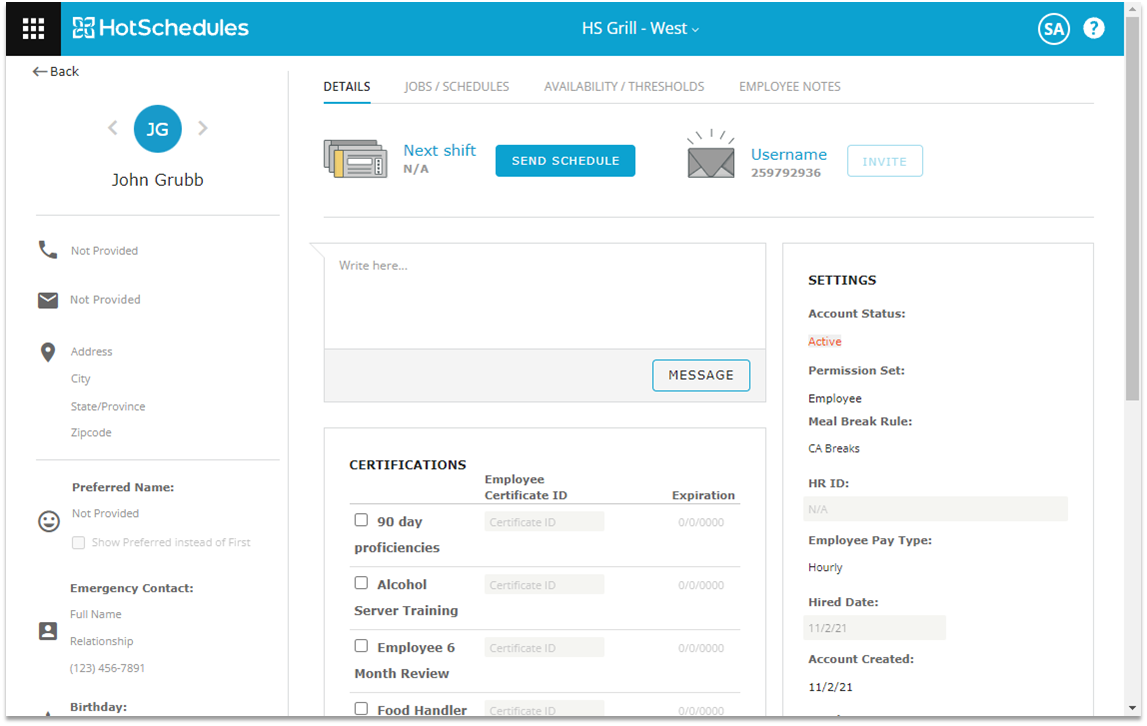Image resolution: width=1147 pixels, height=726 pixels.
Task: Expand the HS Grill - West location dropdown
Action: 640,28
